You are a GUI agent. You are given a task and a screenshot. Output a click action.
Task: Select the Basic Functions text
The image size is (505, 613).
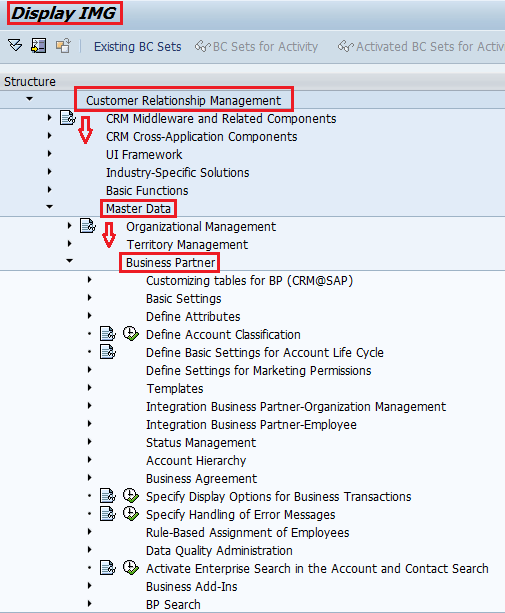pyautogui.click(x=147, y=190)
